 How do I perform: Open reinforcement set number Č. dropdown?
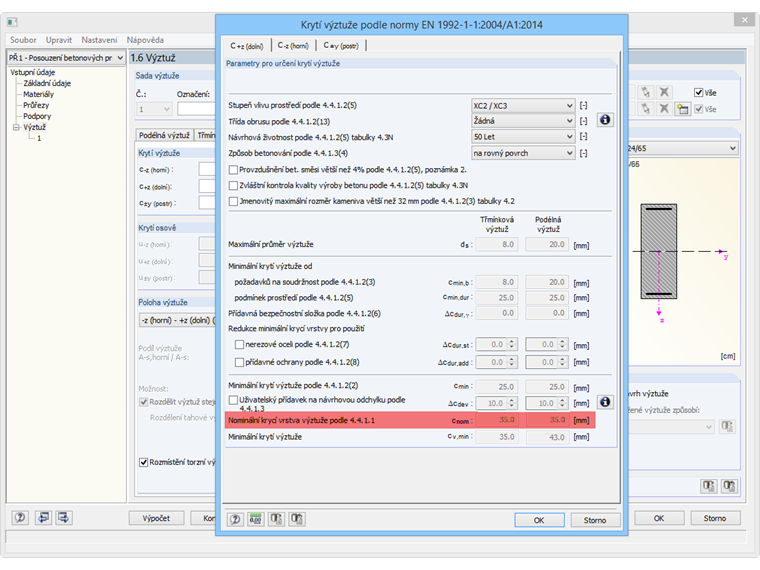point(154,109)
